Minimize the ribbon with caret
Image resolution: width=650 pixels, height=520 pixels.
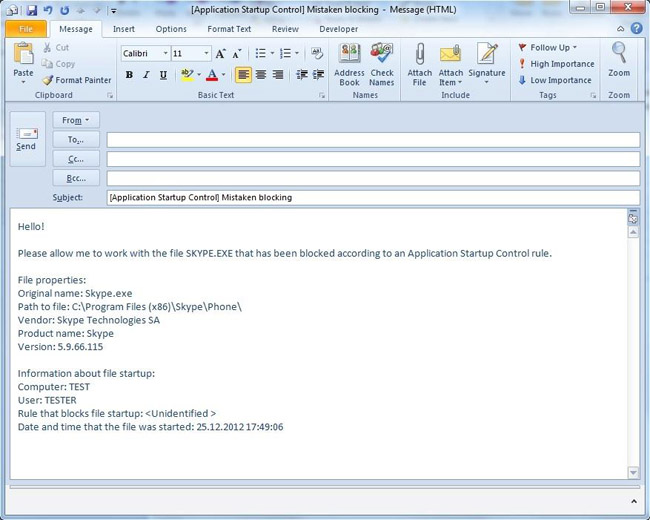[x=621, y=29]
